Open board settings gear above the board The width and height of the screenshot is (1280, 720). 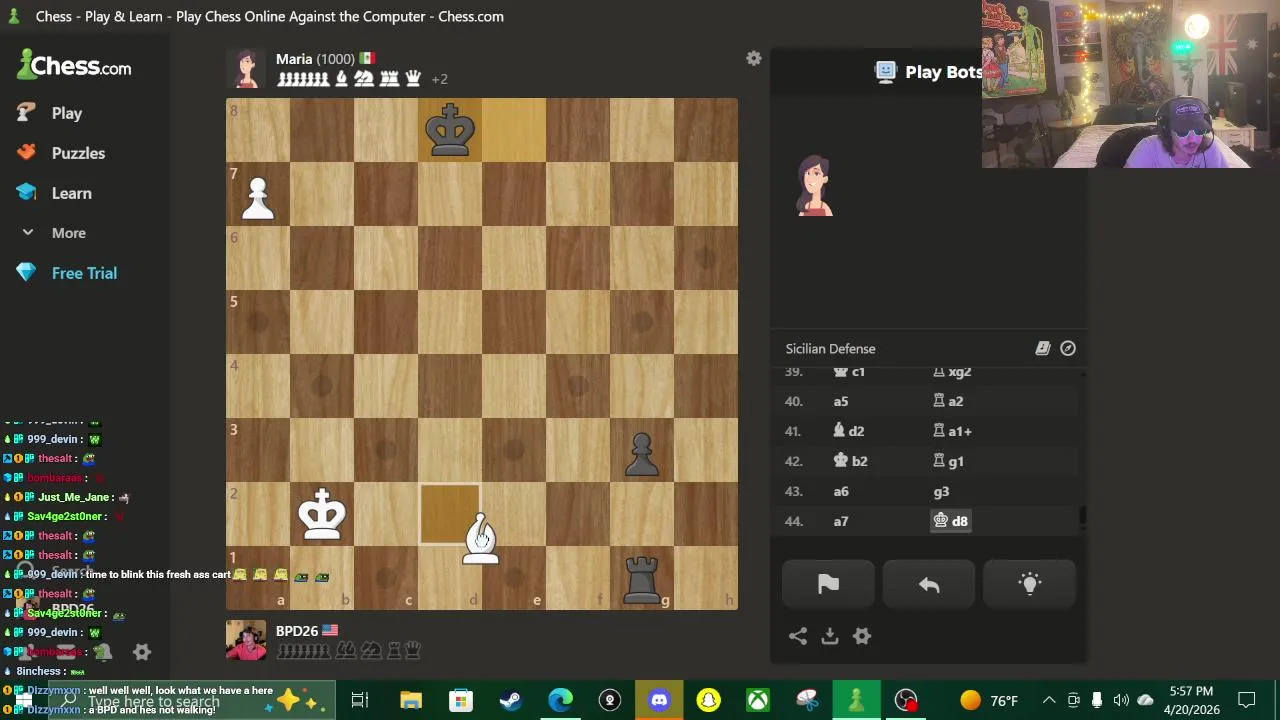(x=754, y=59)
